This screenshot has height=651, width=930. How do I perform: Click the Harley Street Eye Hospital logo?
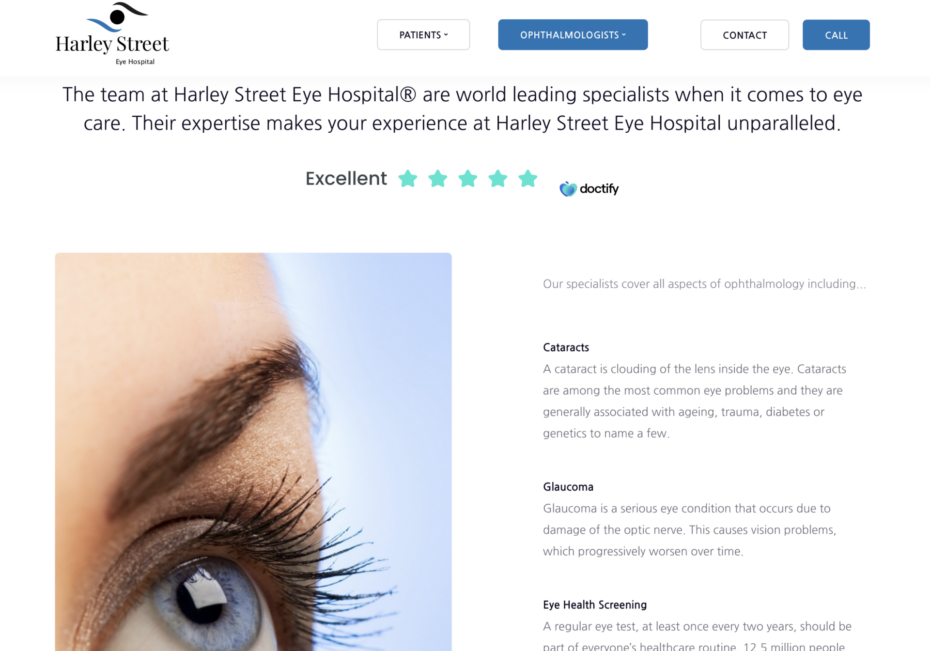click(112, 34)
